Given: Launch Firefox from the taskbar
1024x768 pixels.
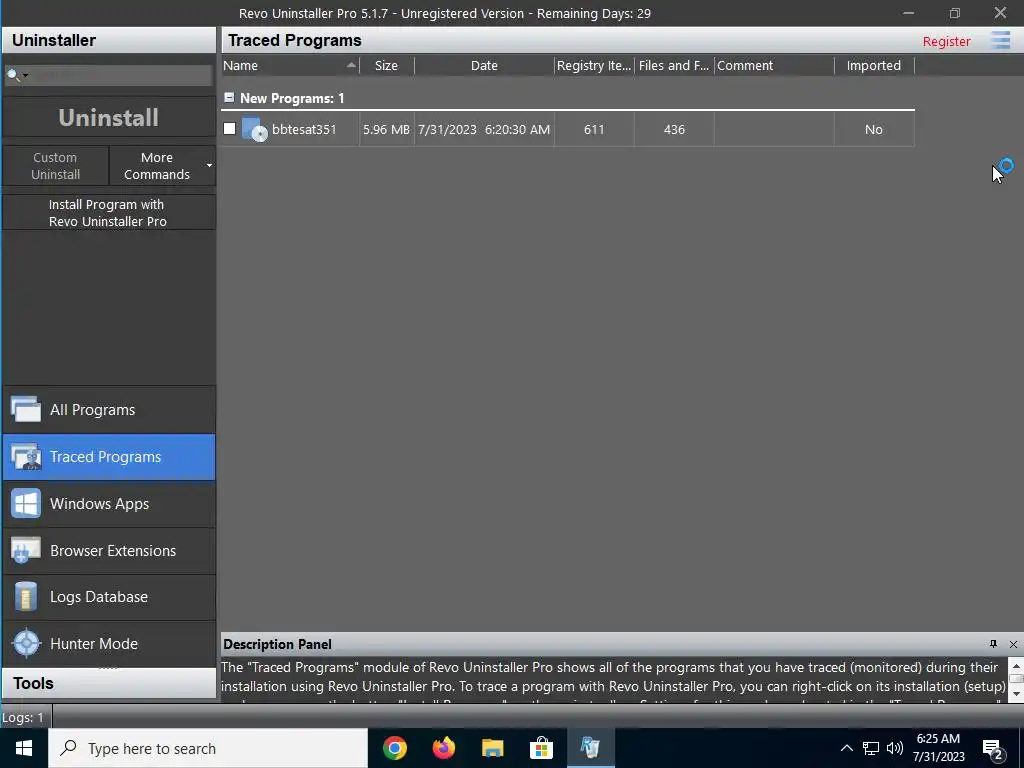Looking at the screenshot, I should point(443,748).
